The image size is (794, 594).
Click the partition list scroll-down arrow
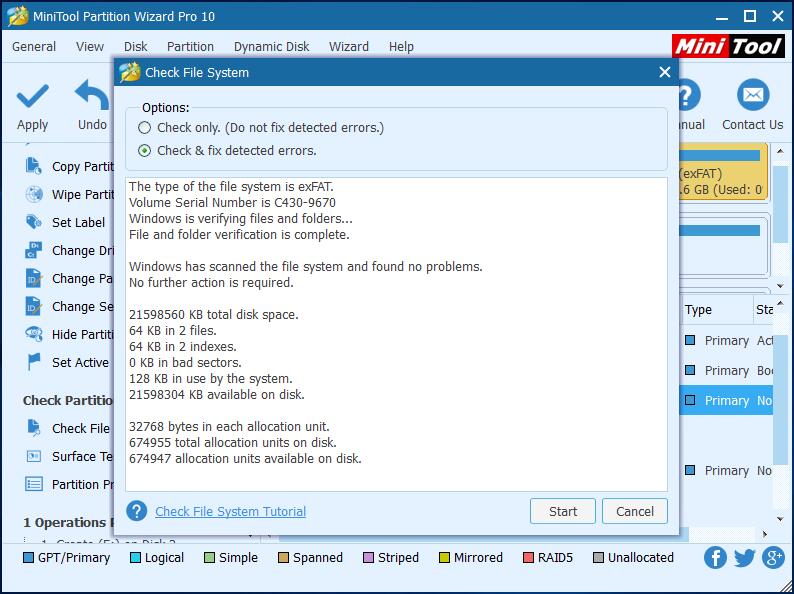click(x=780, y=519)
